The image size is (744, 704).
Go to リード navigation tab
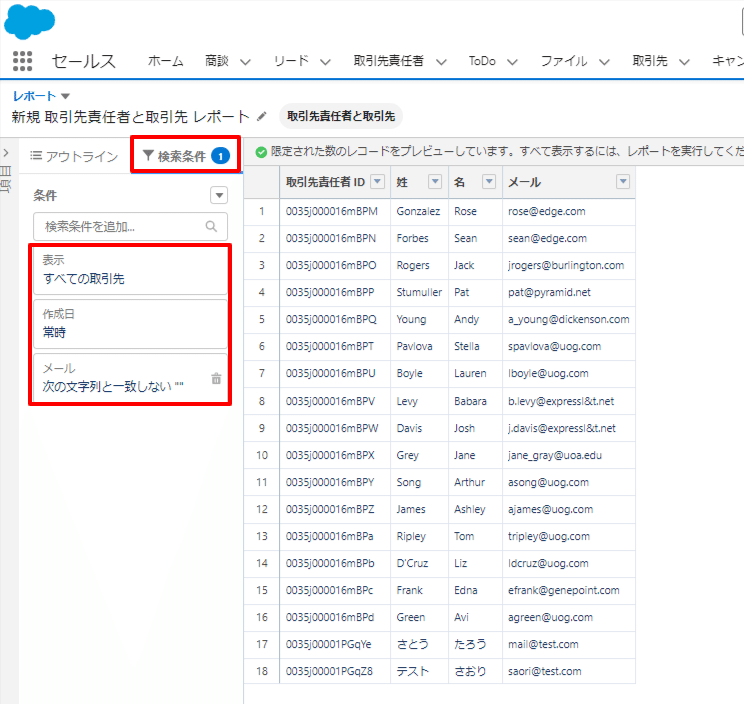coord(291,61)
